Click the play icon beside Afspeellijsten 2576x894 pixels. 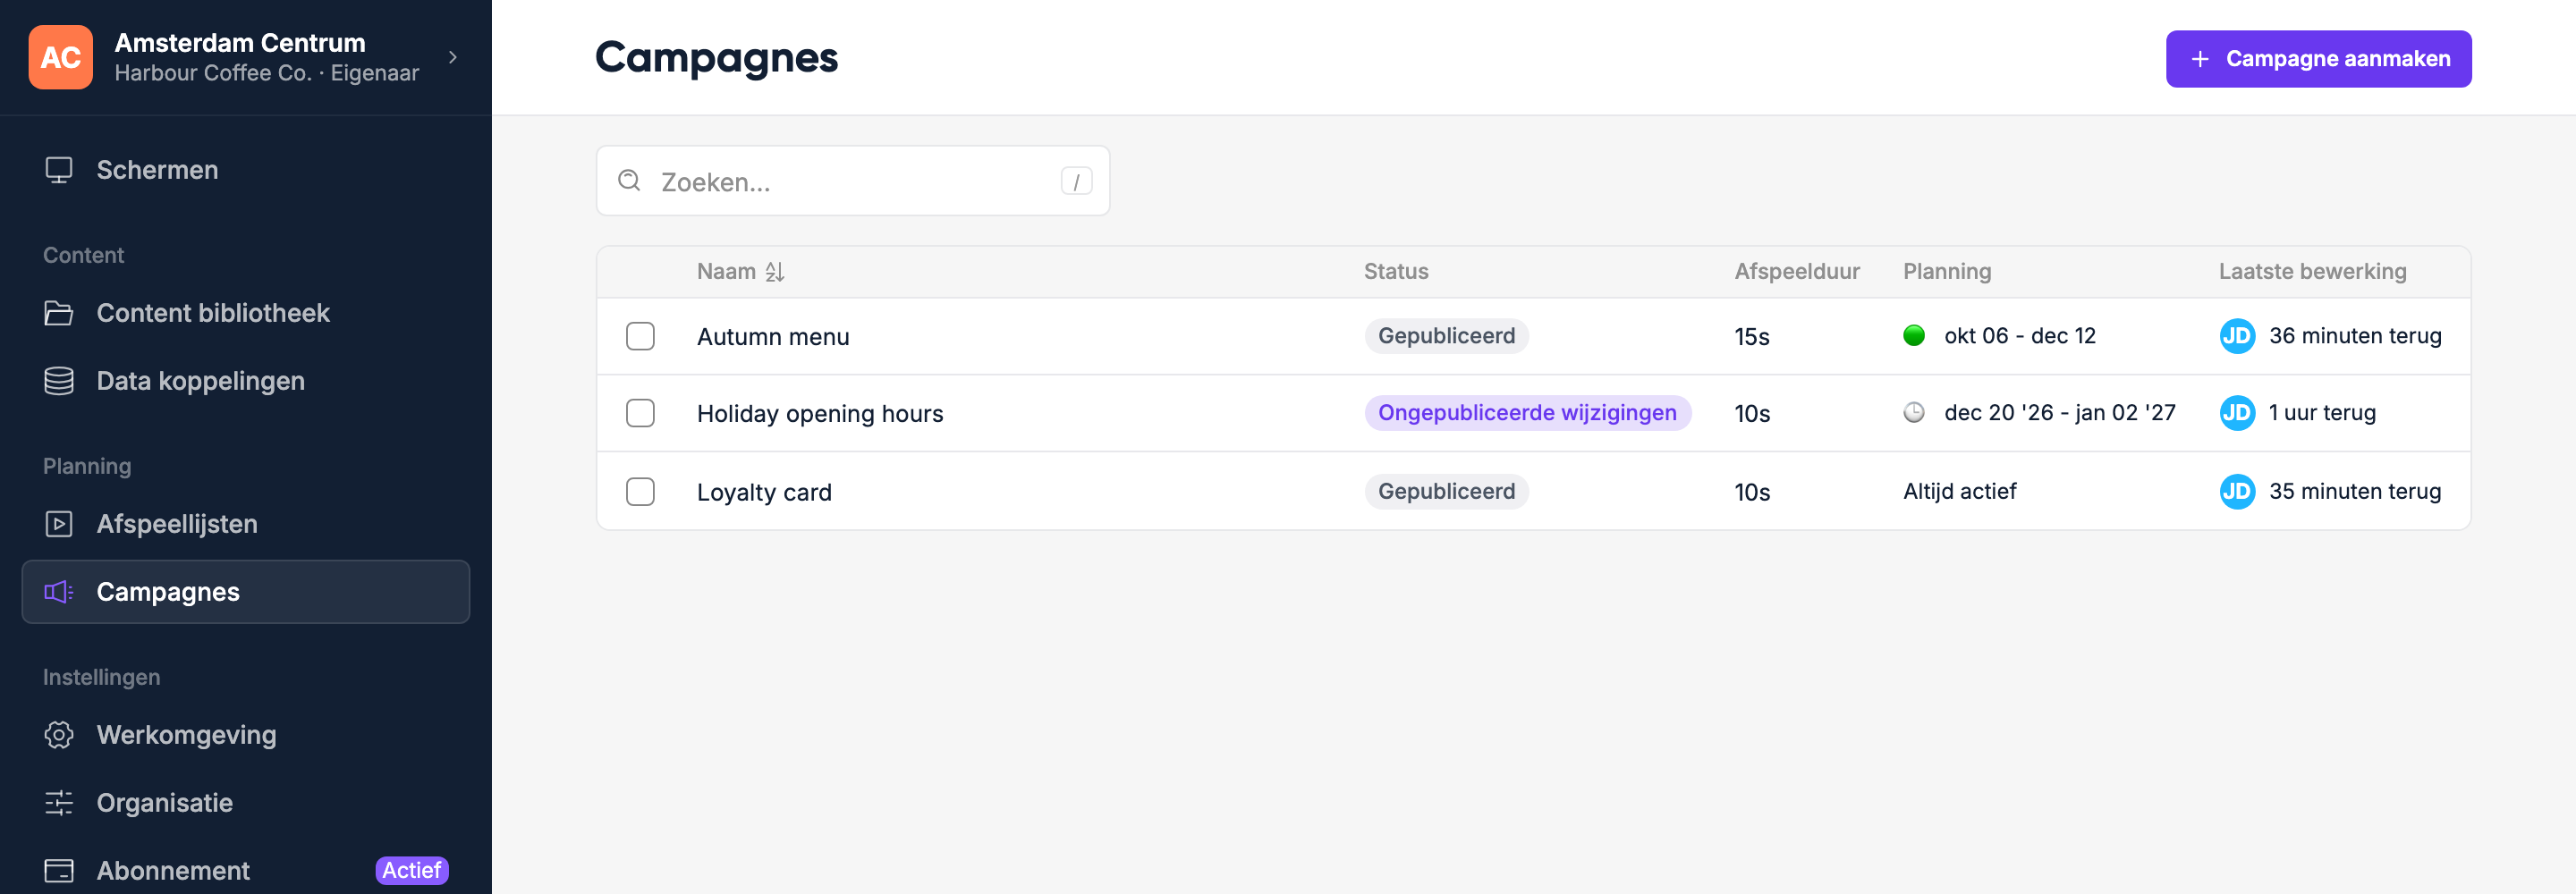(59, 524)
